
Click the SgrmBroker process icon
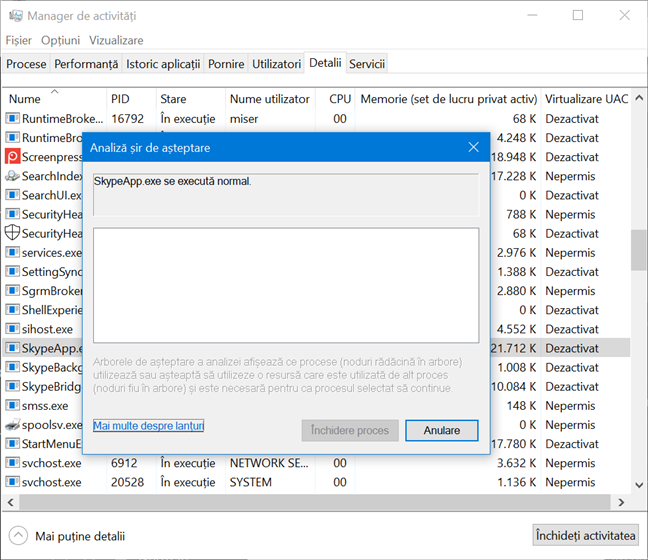click(12, 291)
